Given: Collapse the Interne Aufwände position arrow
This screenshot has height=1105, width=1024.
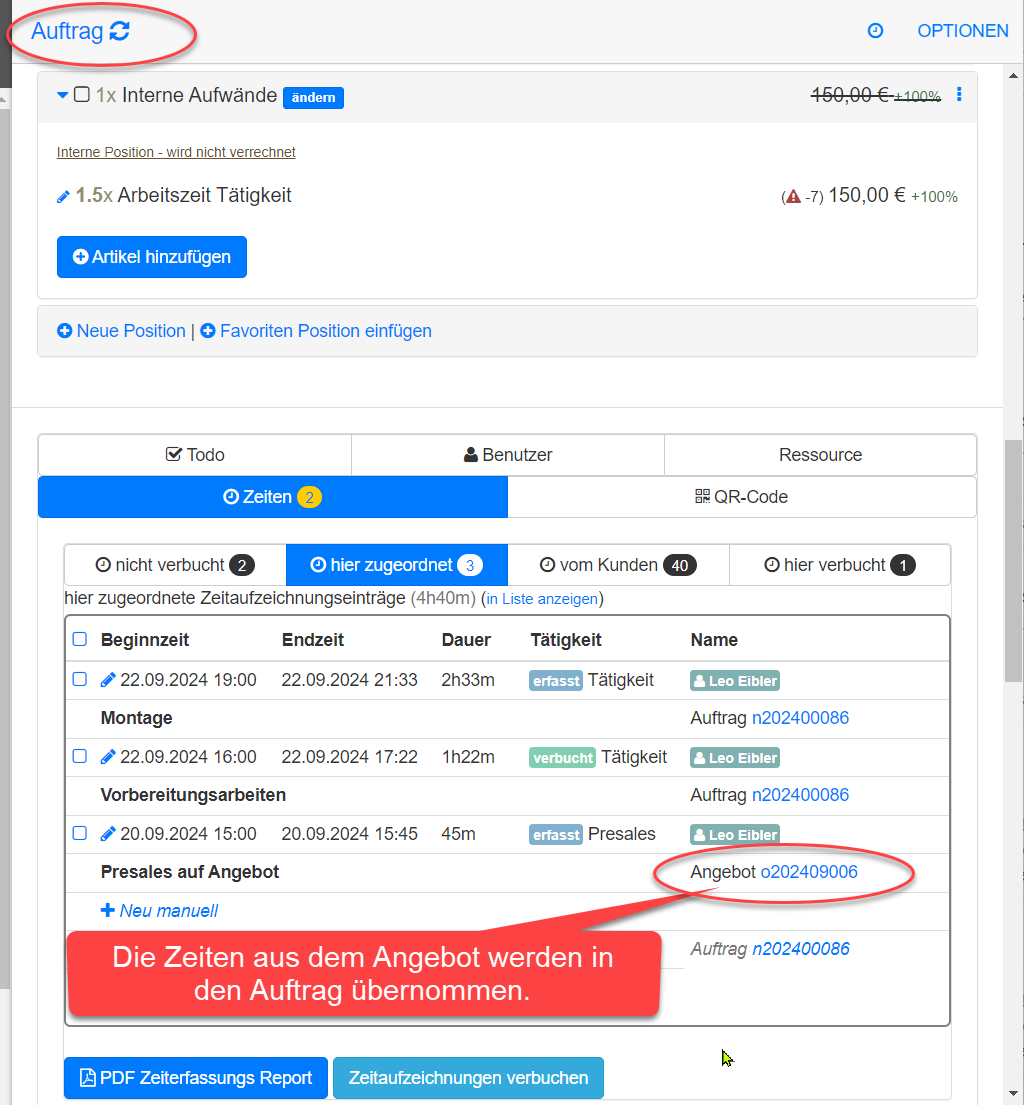Looking at the screenshot, I should 63,95.
